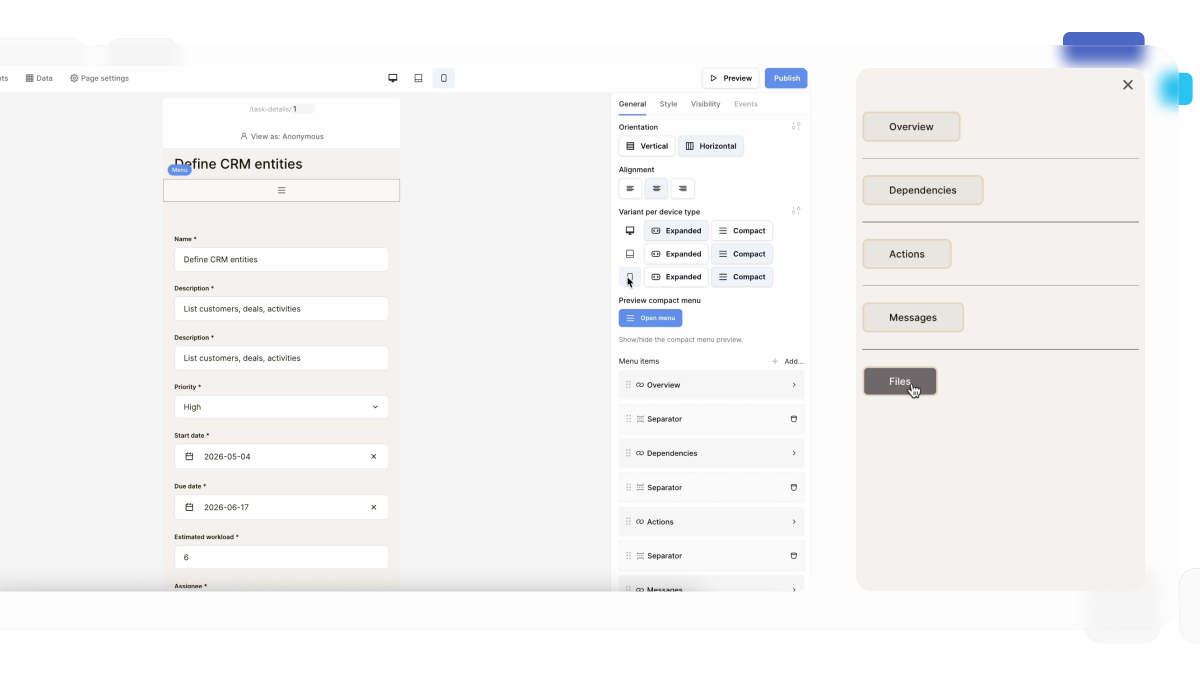The height and width of the screenshot is (675, 1200).
Task: Grab drag handle of Dependencies item
Action: (x=628, y=453)
